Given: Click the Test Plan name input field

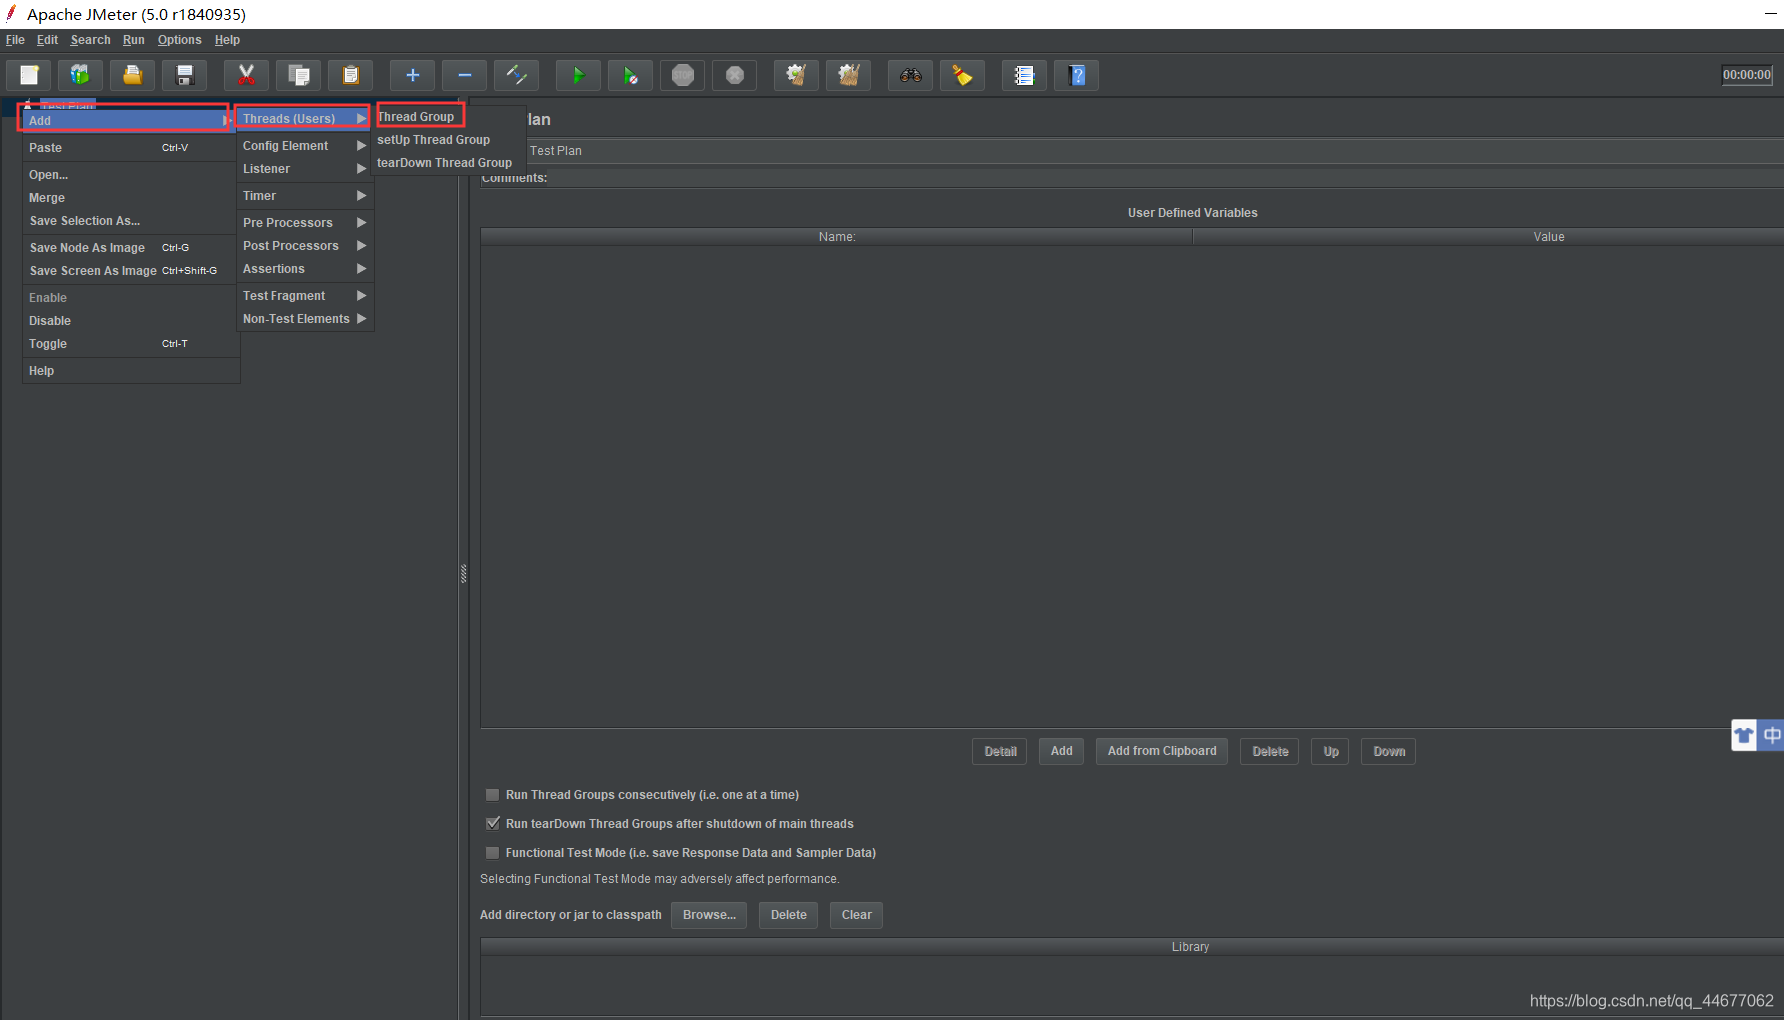Looking at the screenshot, I should pyautogui.click(x=1153, y=151).
